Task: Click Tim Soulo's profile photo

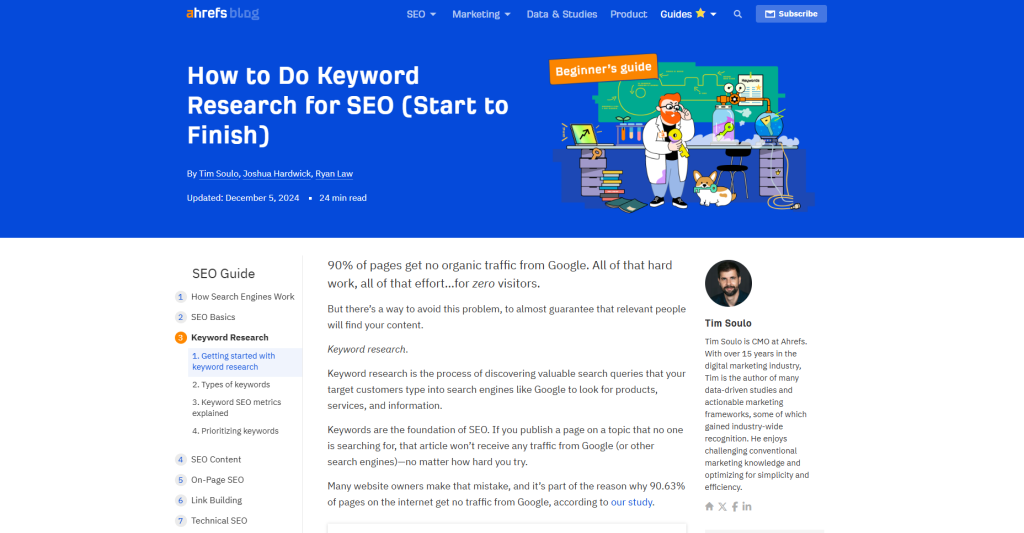Action: [x=728, y=283]
